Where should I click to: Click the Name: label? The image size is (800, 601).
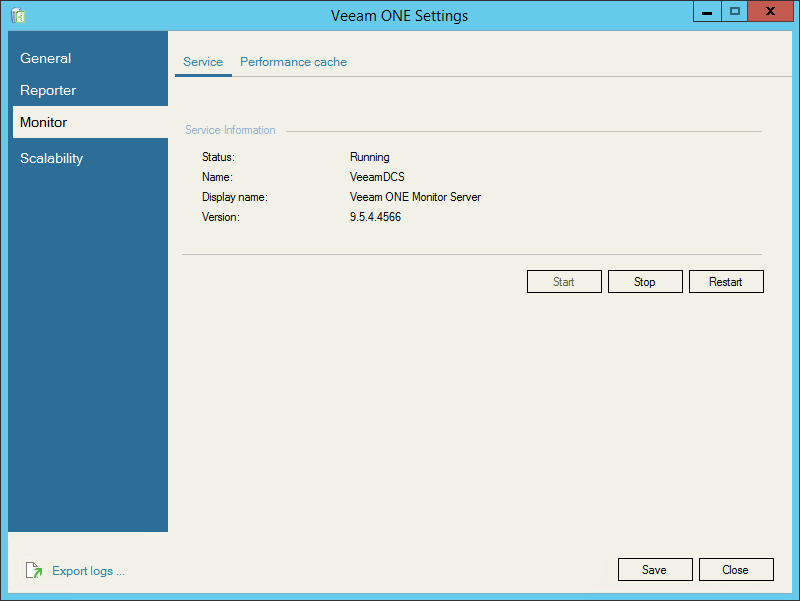tap(217, 177)
